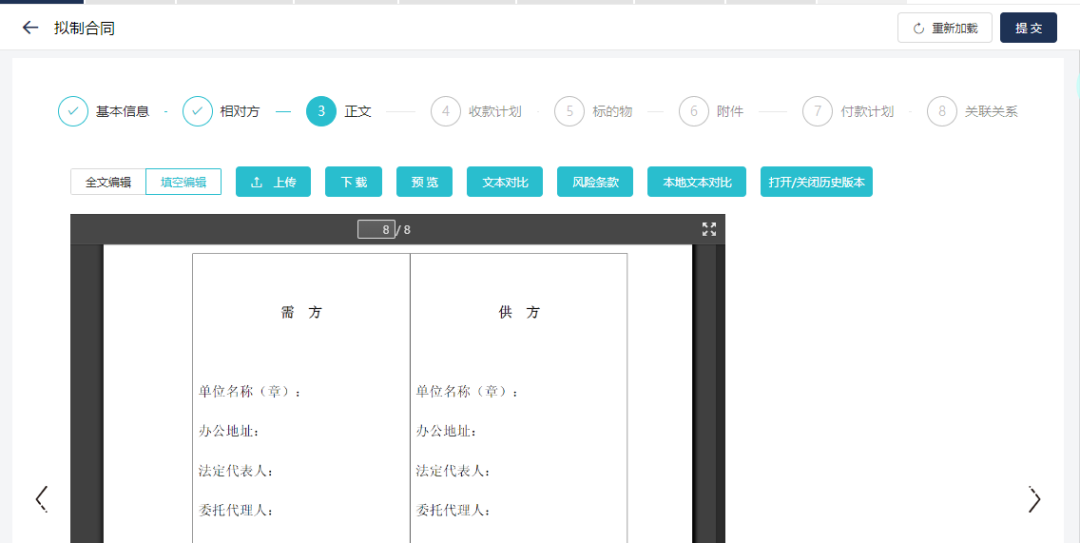
Task: Click step 3 正文 circle
Action: 321,111
